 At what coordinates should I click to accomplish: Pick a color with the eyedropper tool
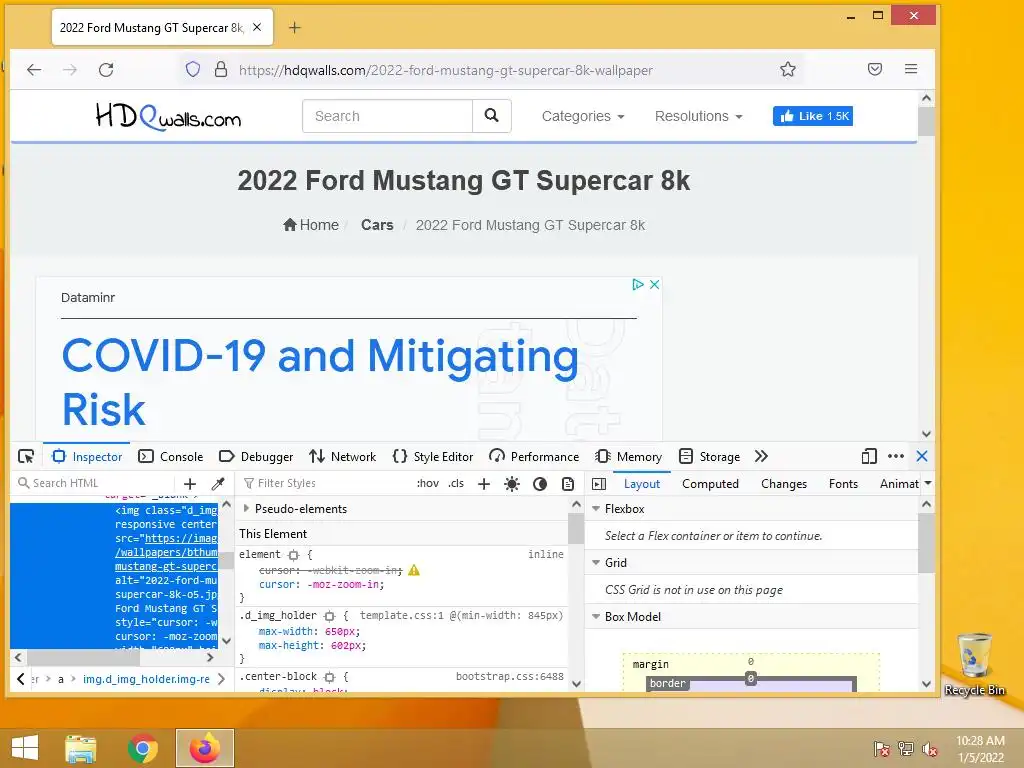pyautogui.click(x=218, y=484)
